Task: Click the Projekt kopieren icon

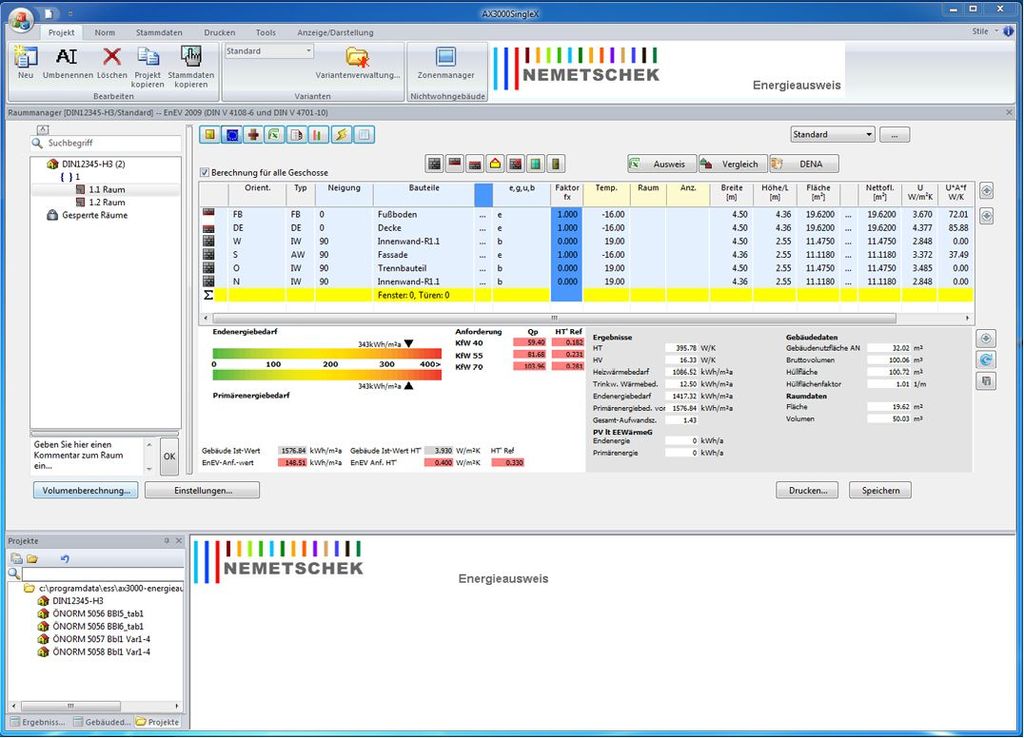Action: click(148, 57)
